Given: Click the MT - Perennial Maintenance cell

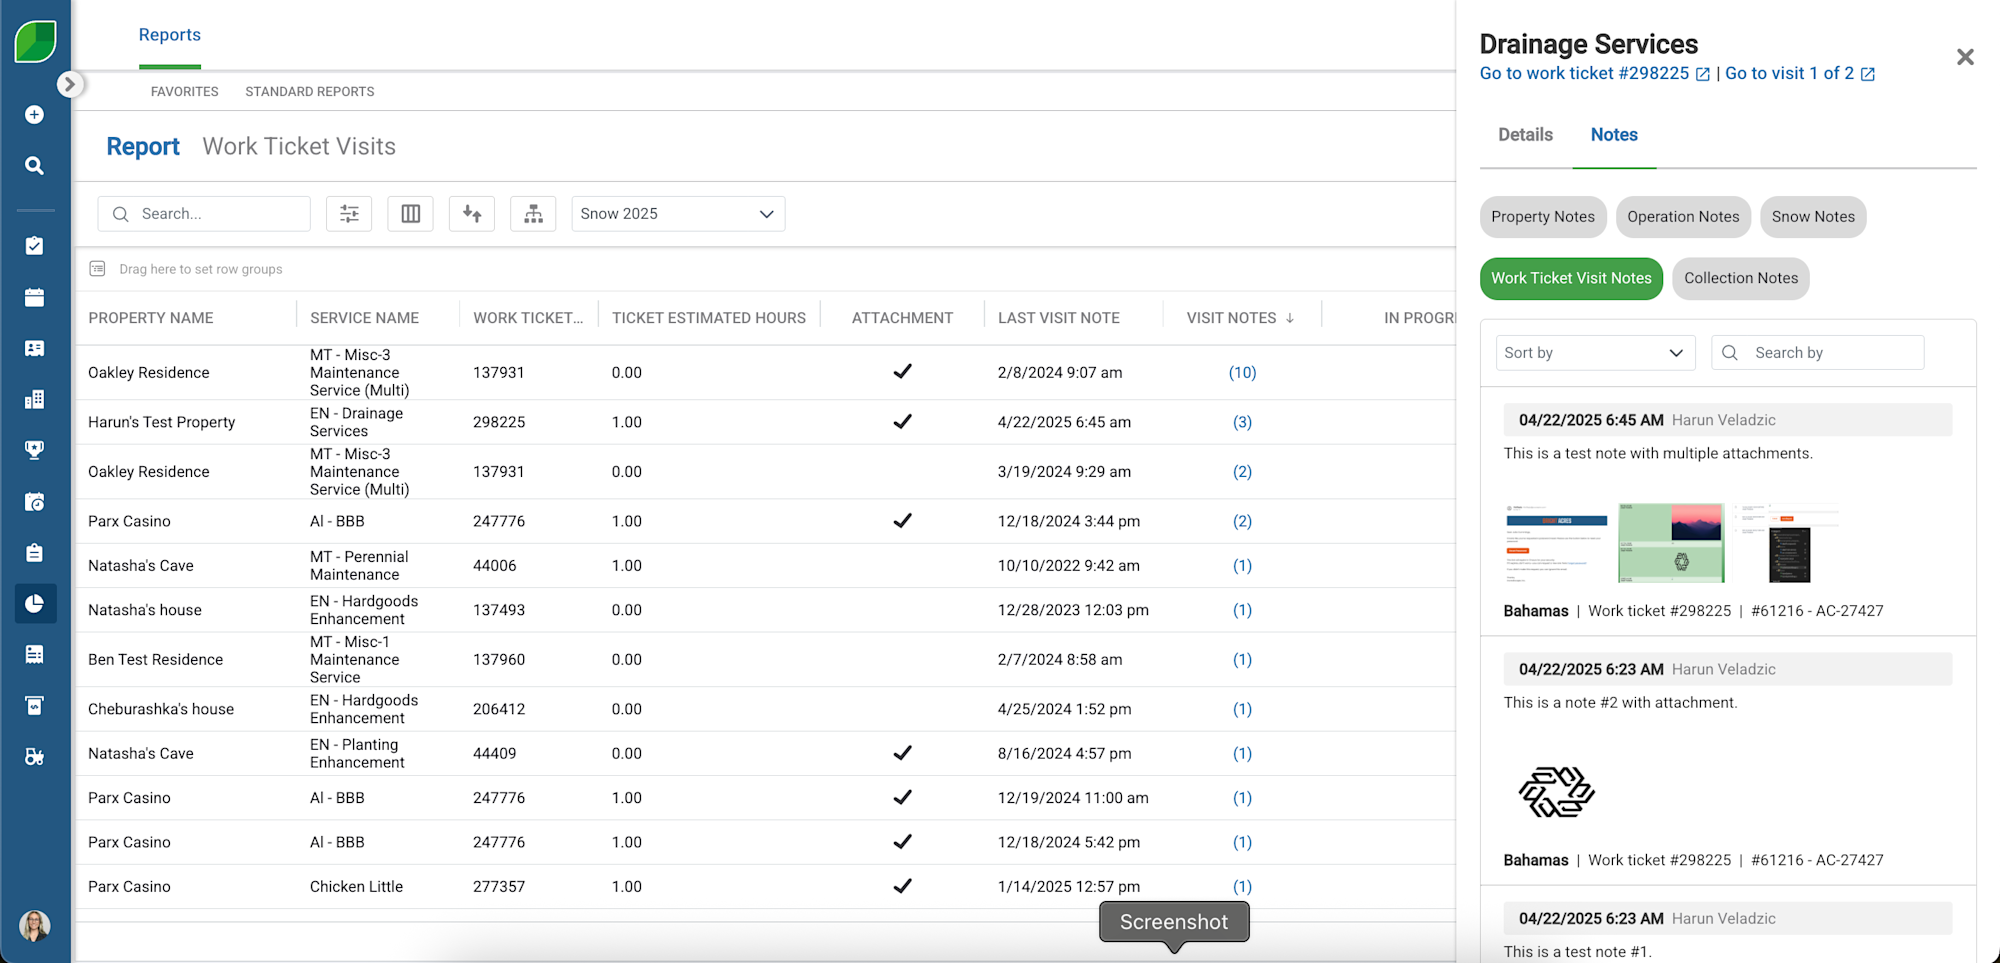Looking at the screenshot, I should click(359, 566).
